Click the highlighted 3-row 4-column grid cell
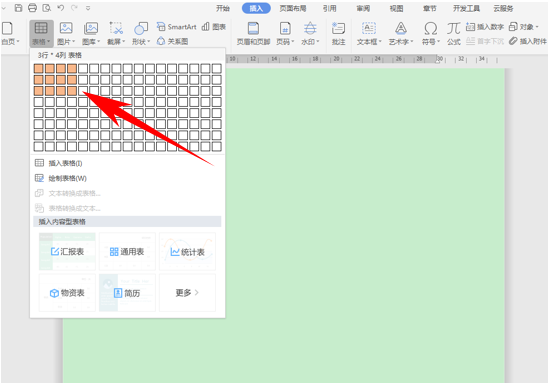 click(x=72, y=91)
